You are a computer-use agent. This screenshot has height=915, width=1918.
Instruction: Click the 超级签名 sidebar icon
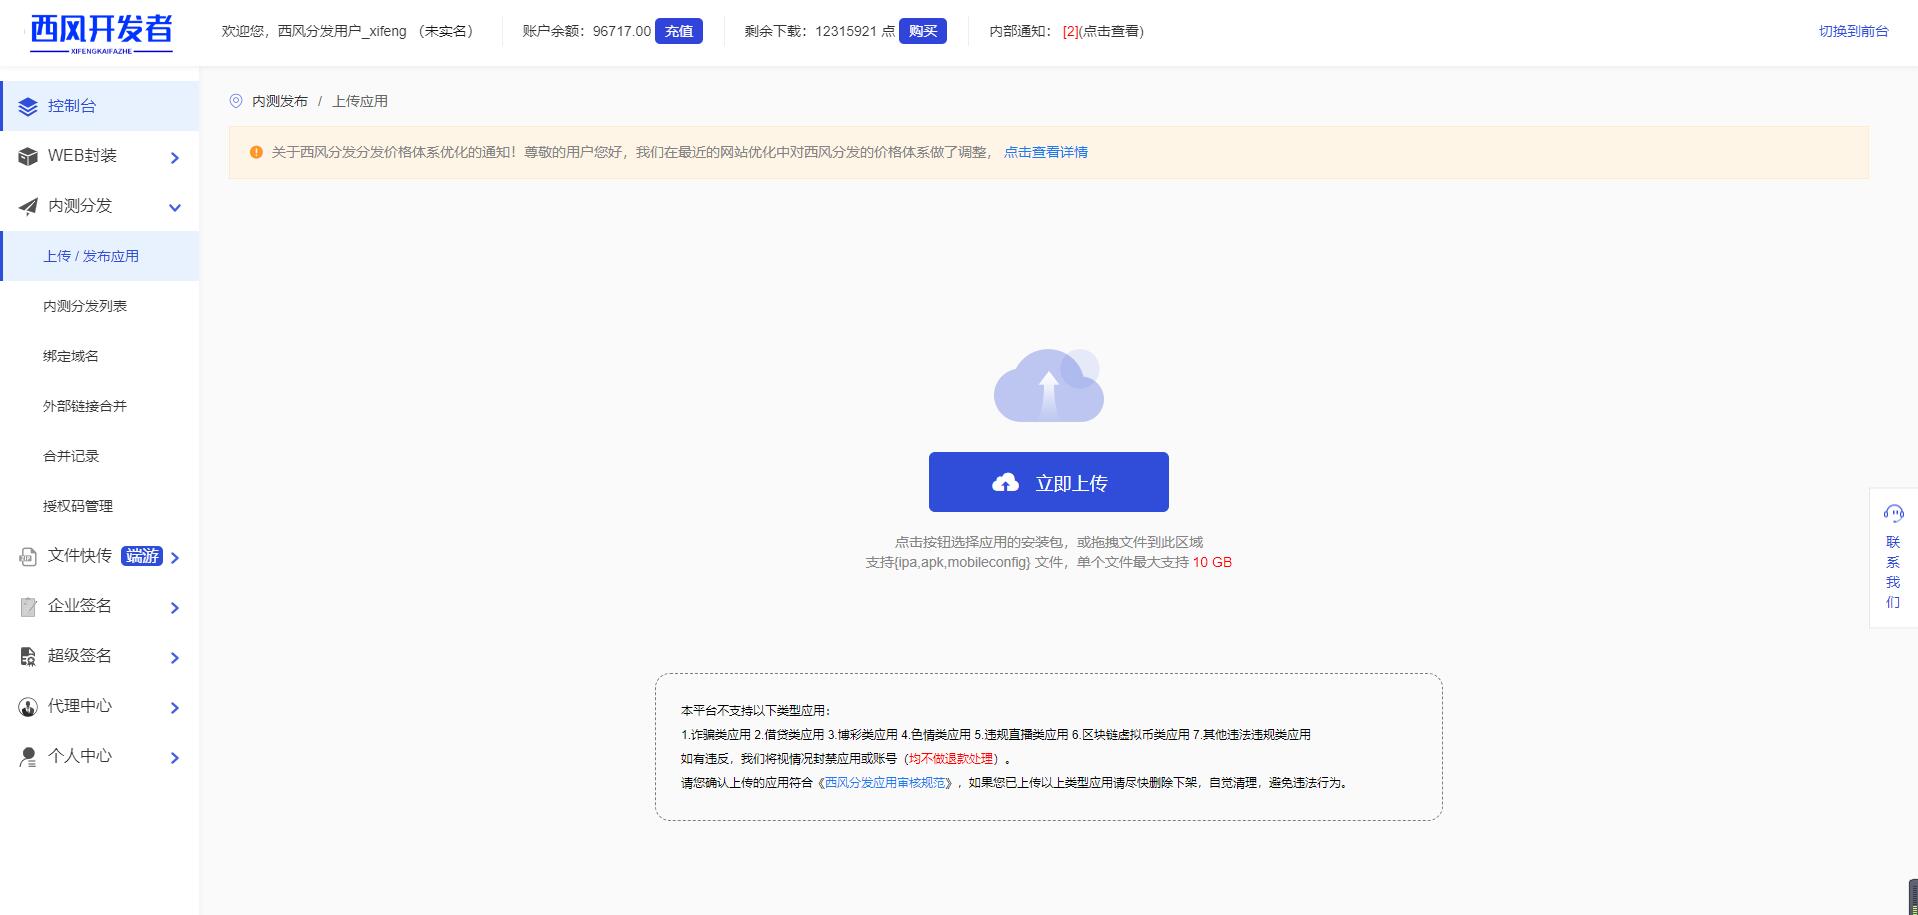click(28, 657)
